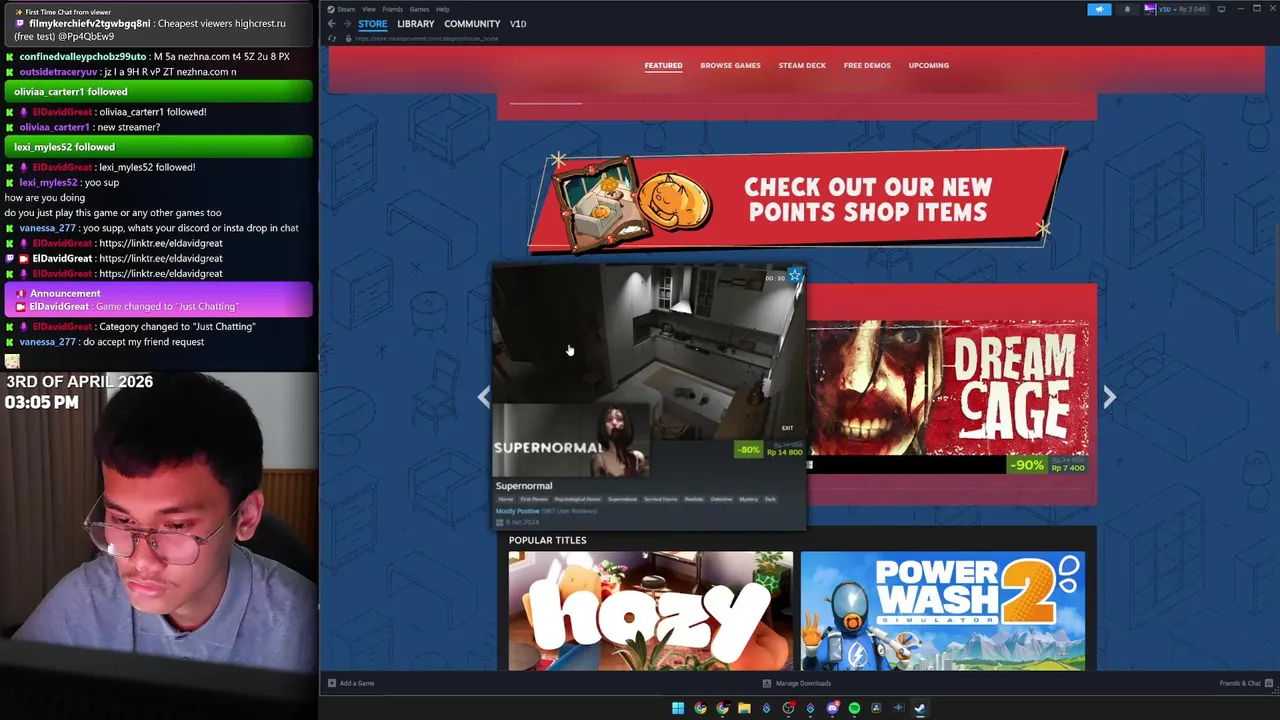Click the Steam logo icon in the top-left menu

[331, 9]
